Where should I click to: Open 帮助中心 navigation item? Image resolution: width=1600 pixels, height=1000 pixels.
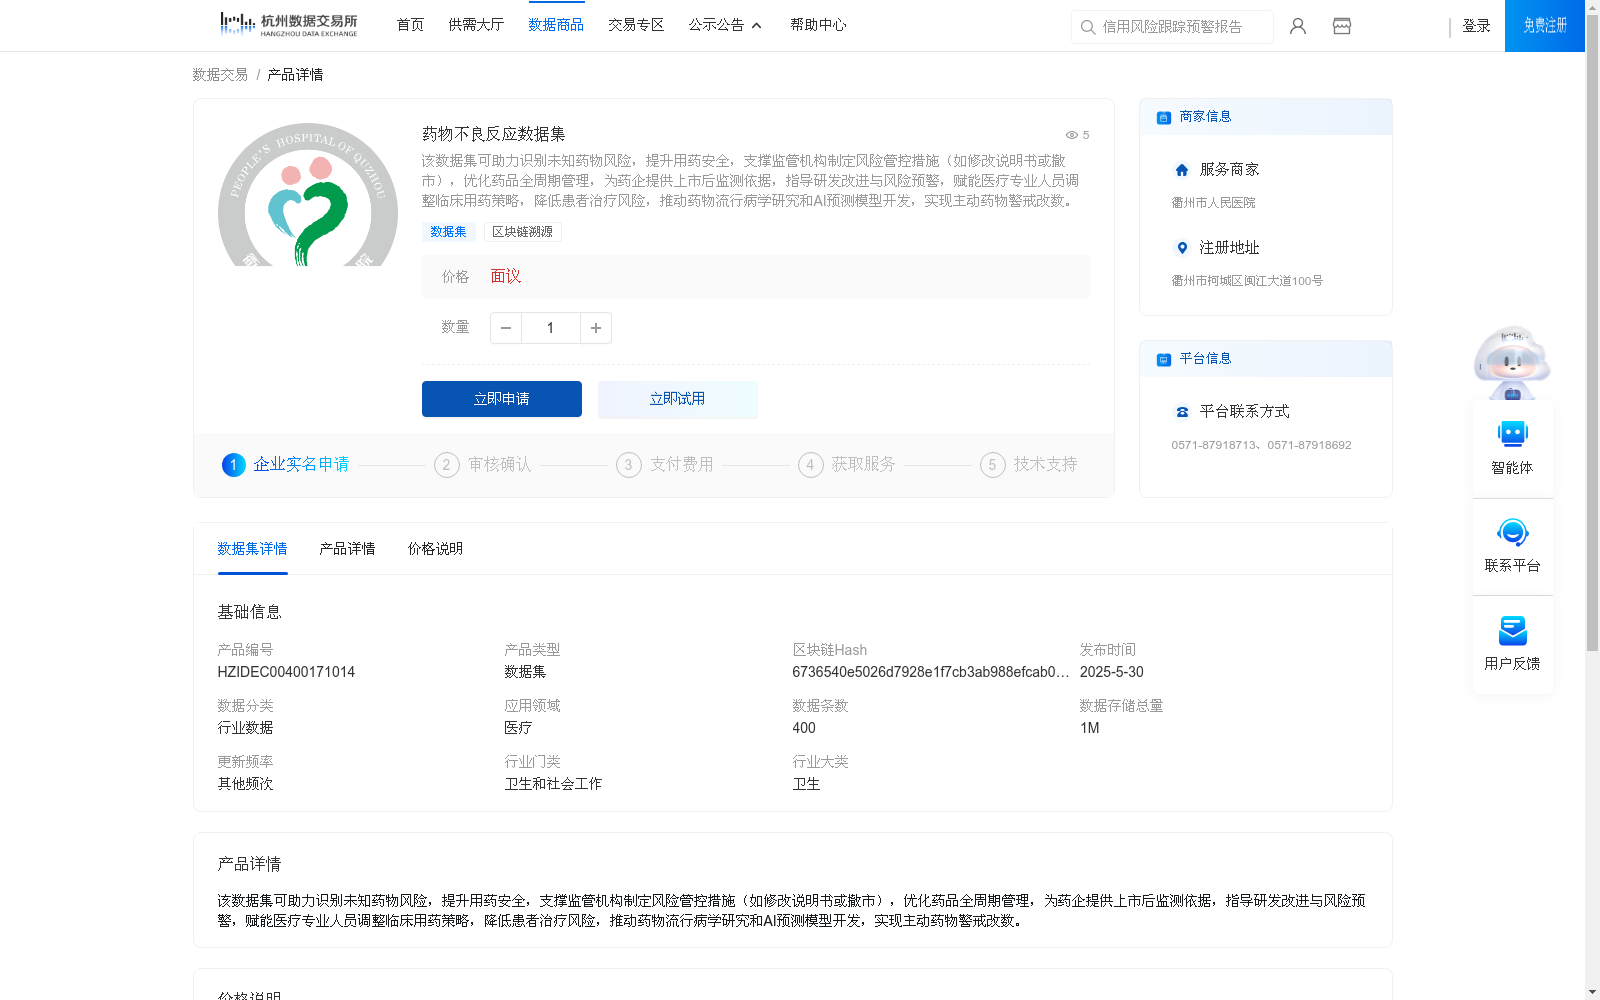coord(818,25)
